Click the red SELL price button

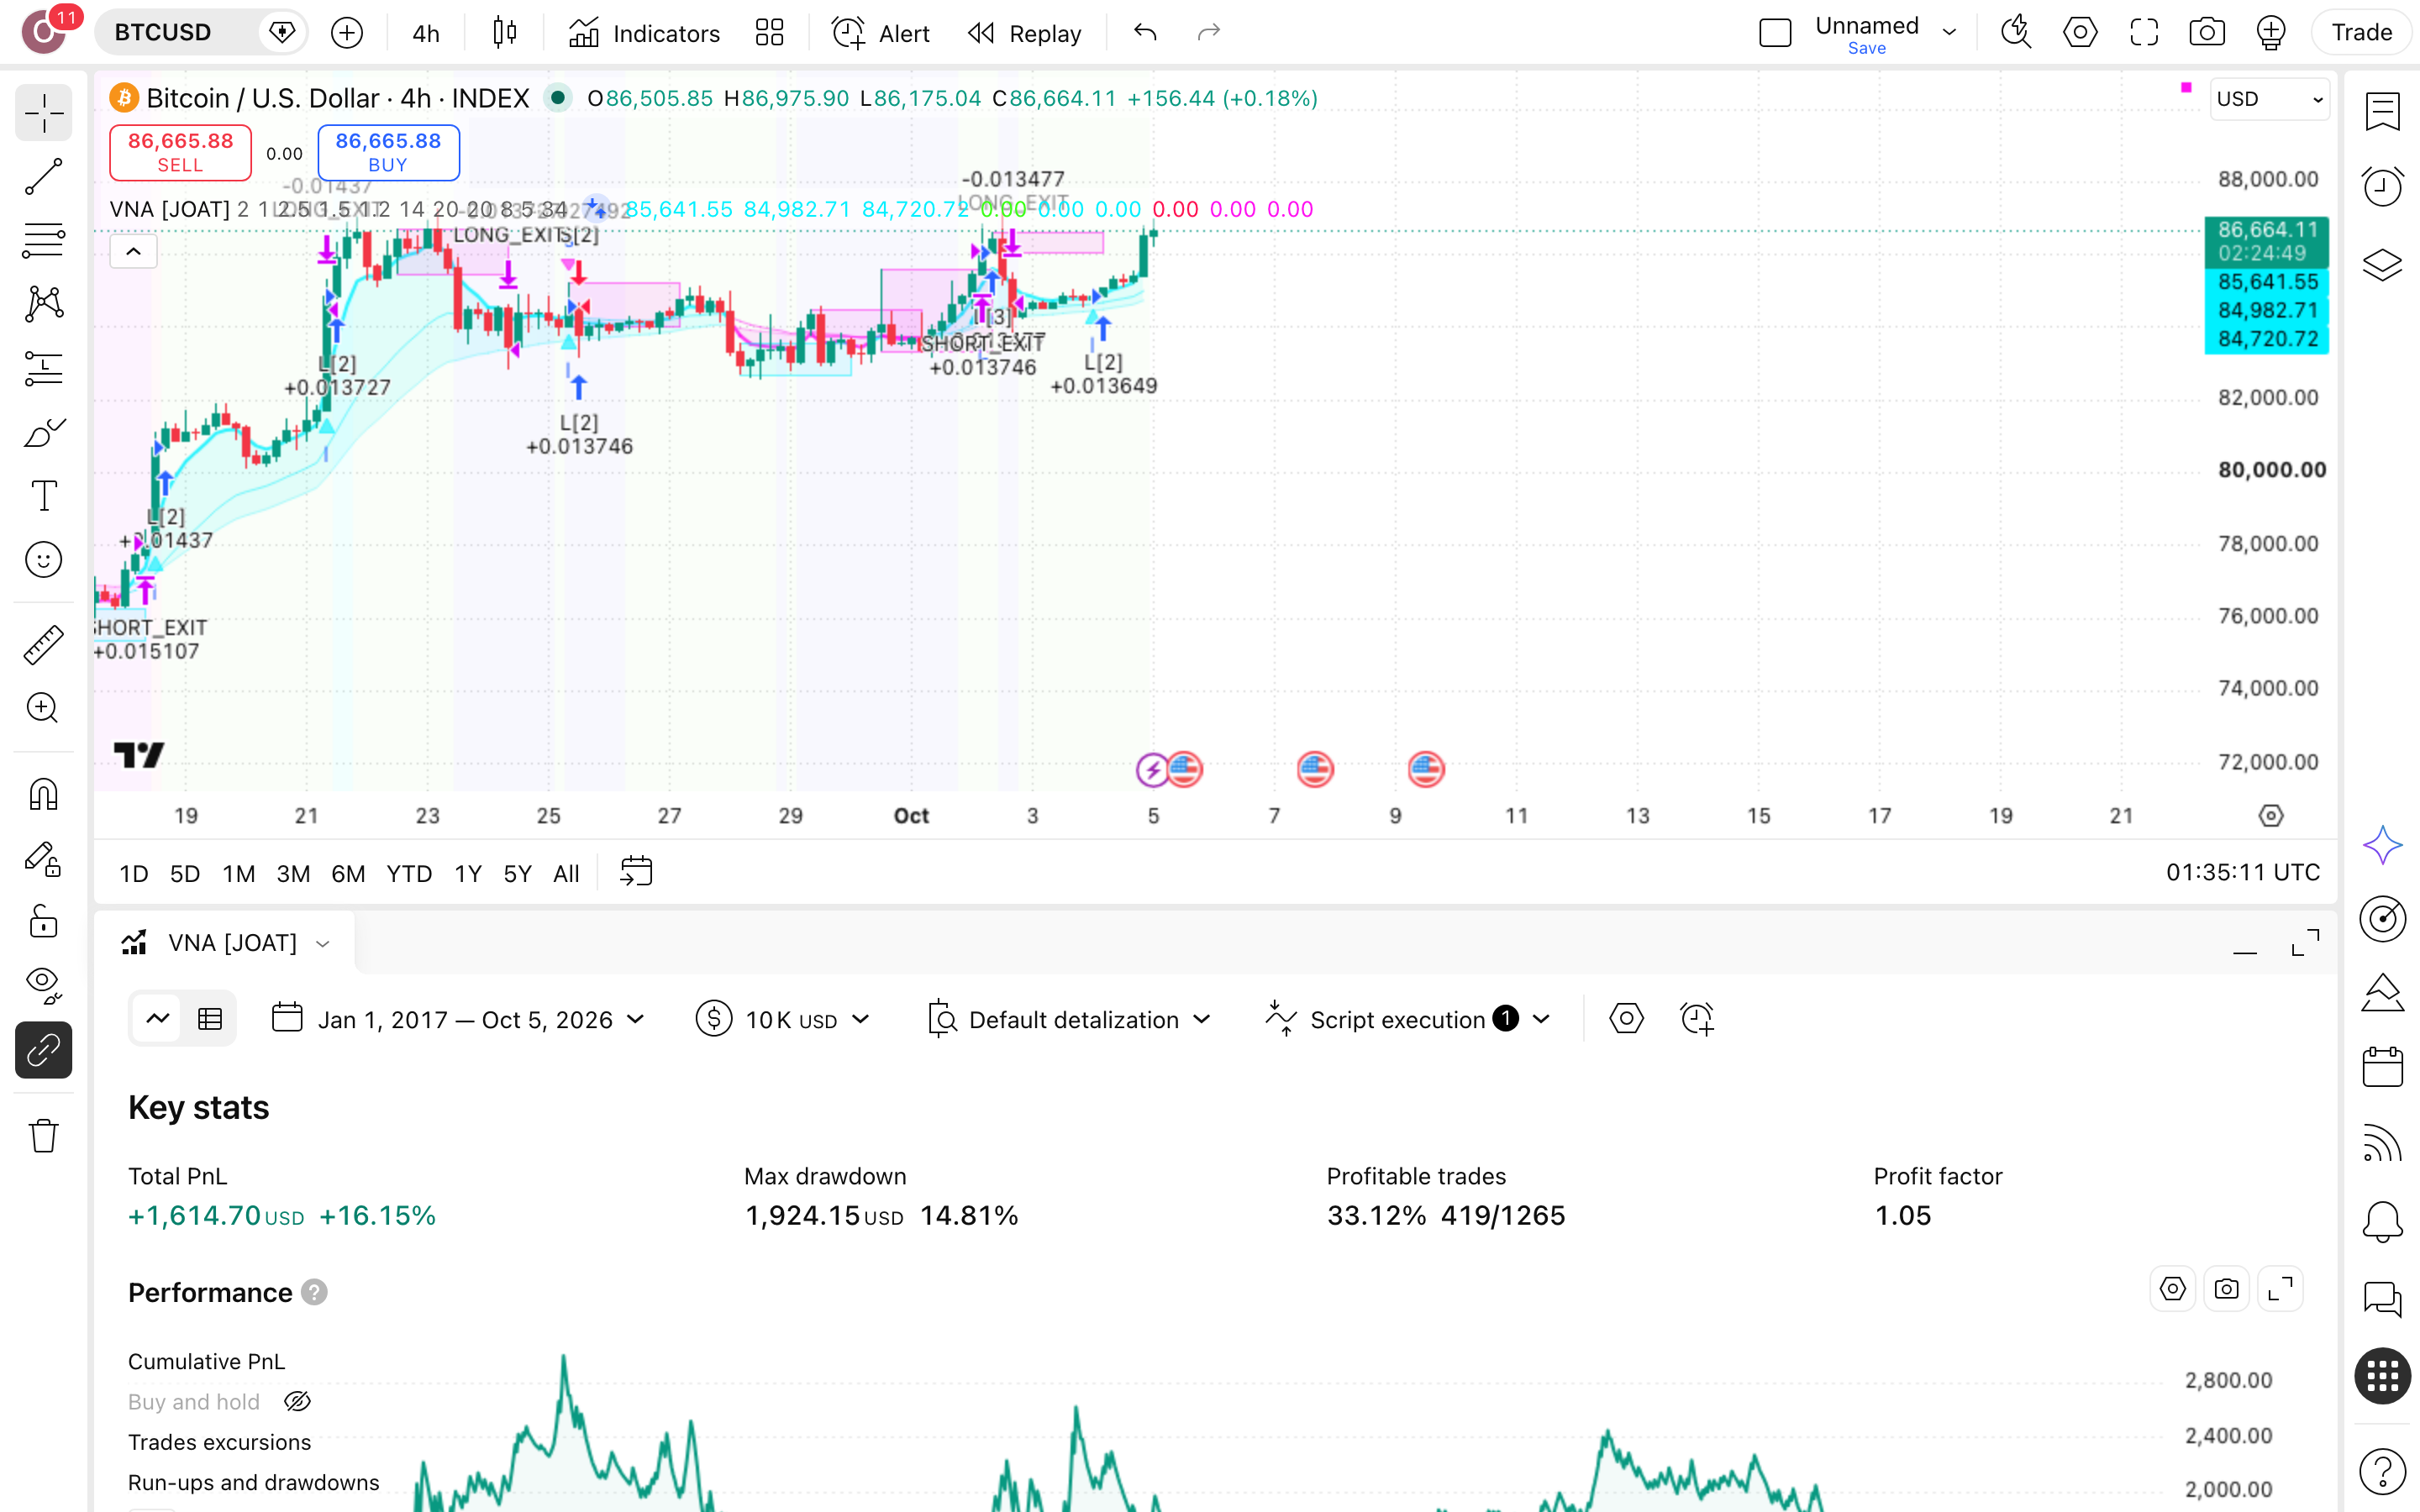point(180,153)
